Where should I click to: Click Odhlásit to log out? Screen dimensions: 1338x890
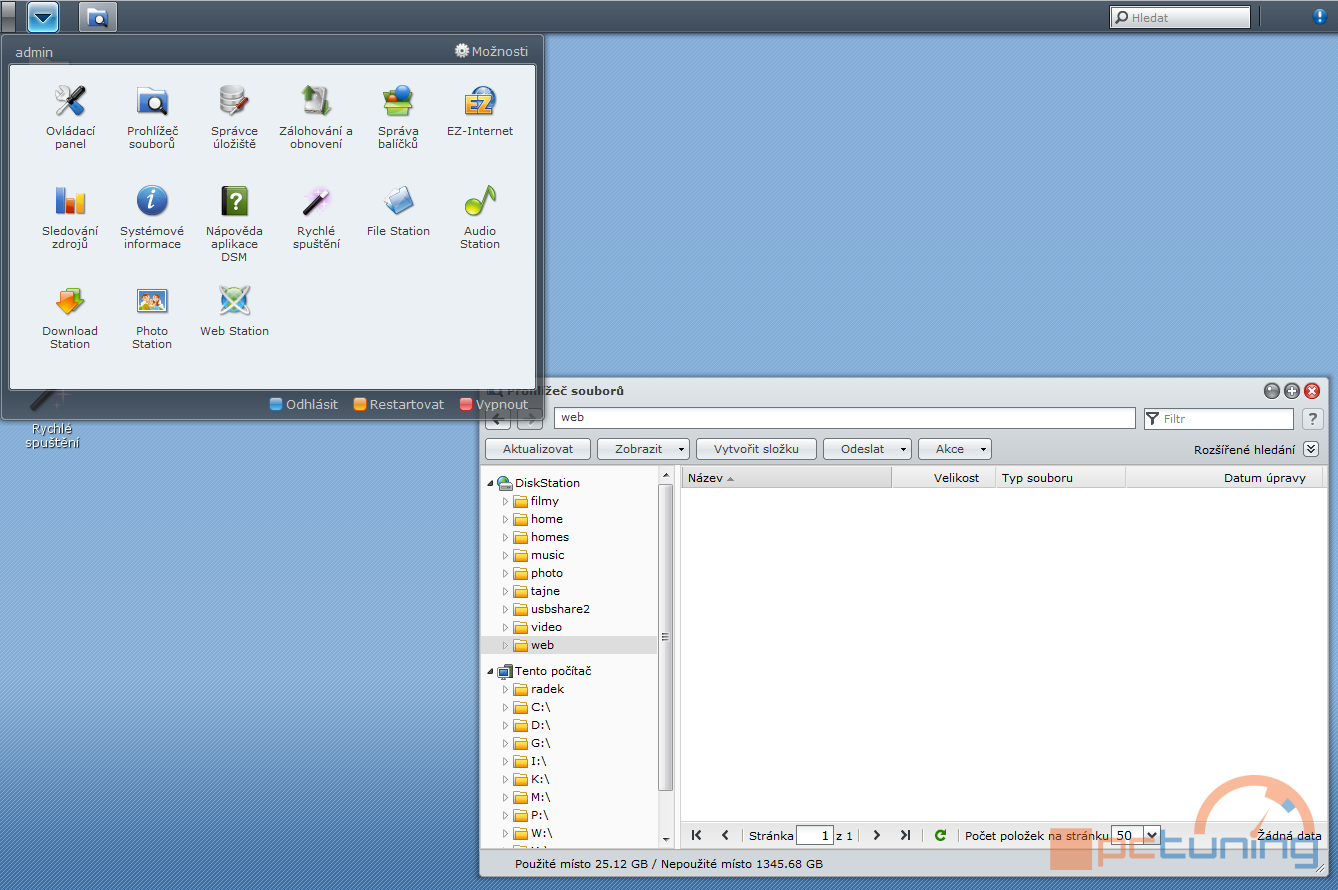coord(304,405)
